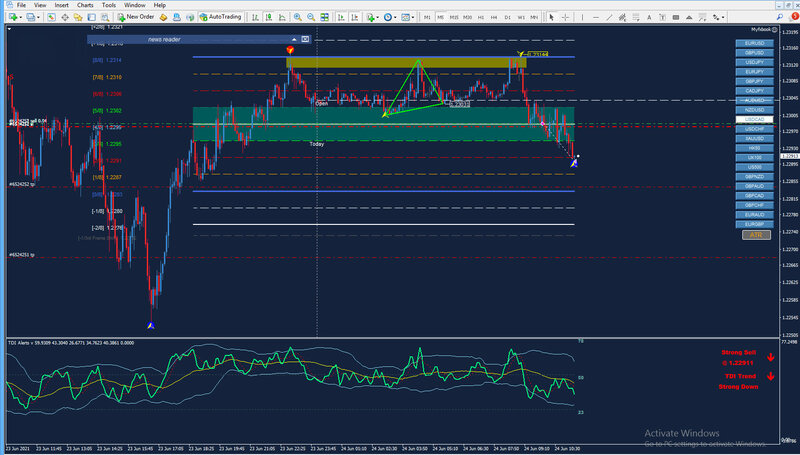Open the Charts menu
The height and width of the screenshot is (455, 800).
(85, 5)
